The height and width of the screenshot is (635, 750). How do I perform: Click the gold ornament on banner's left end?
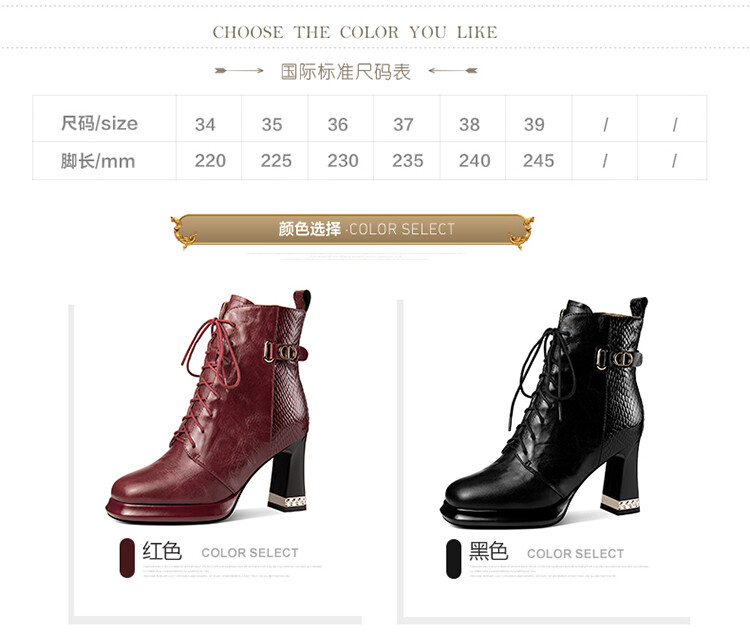point(184,233)
